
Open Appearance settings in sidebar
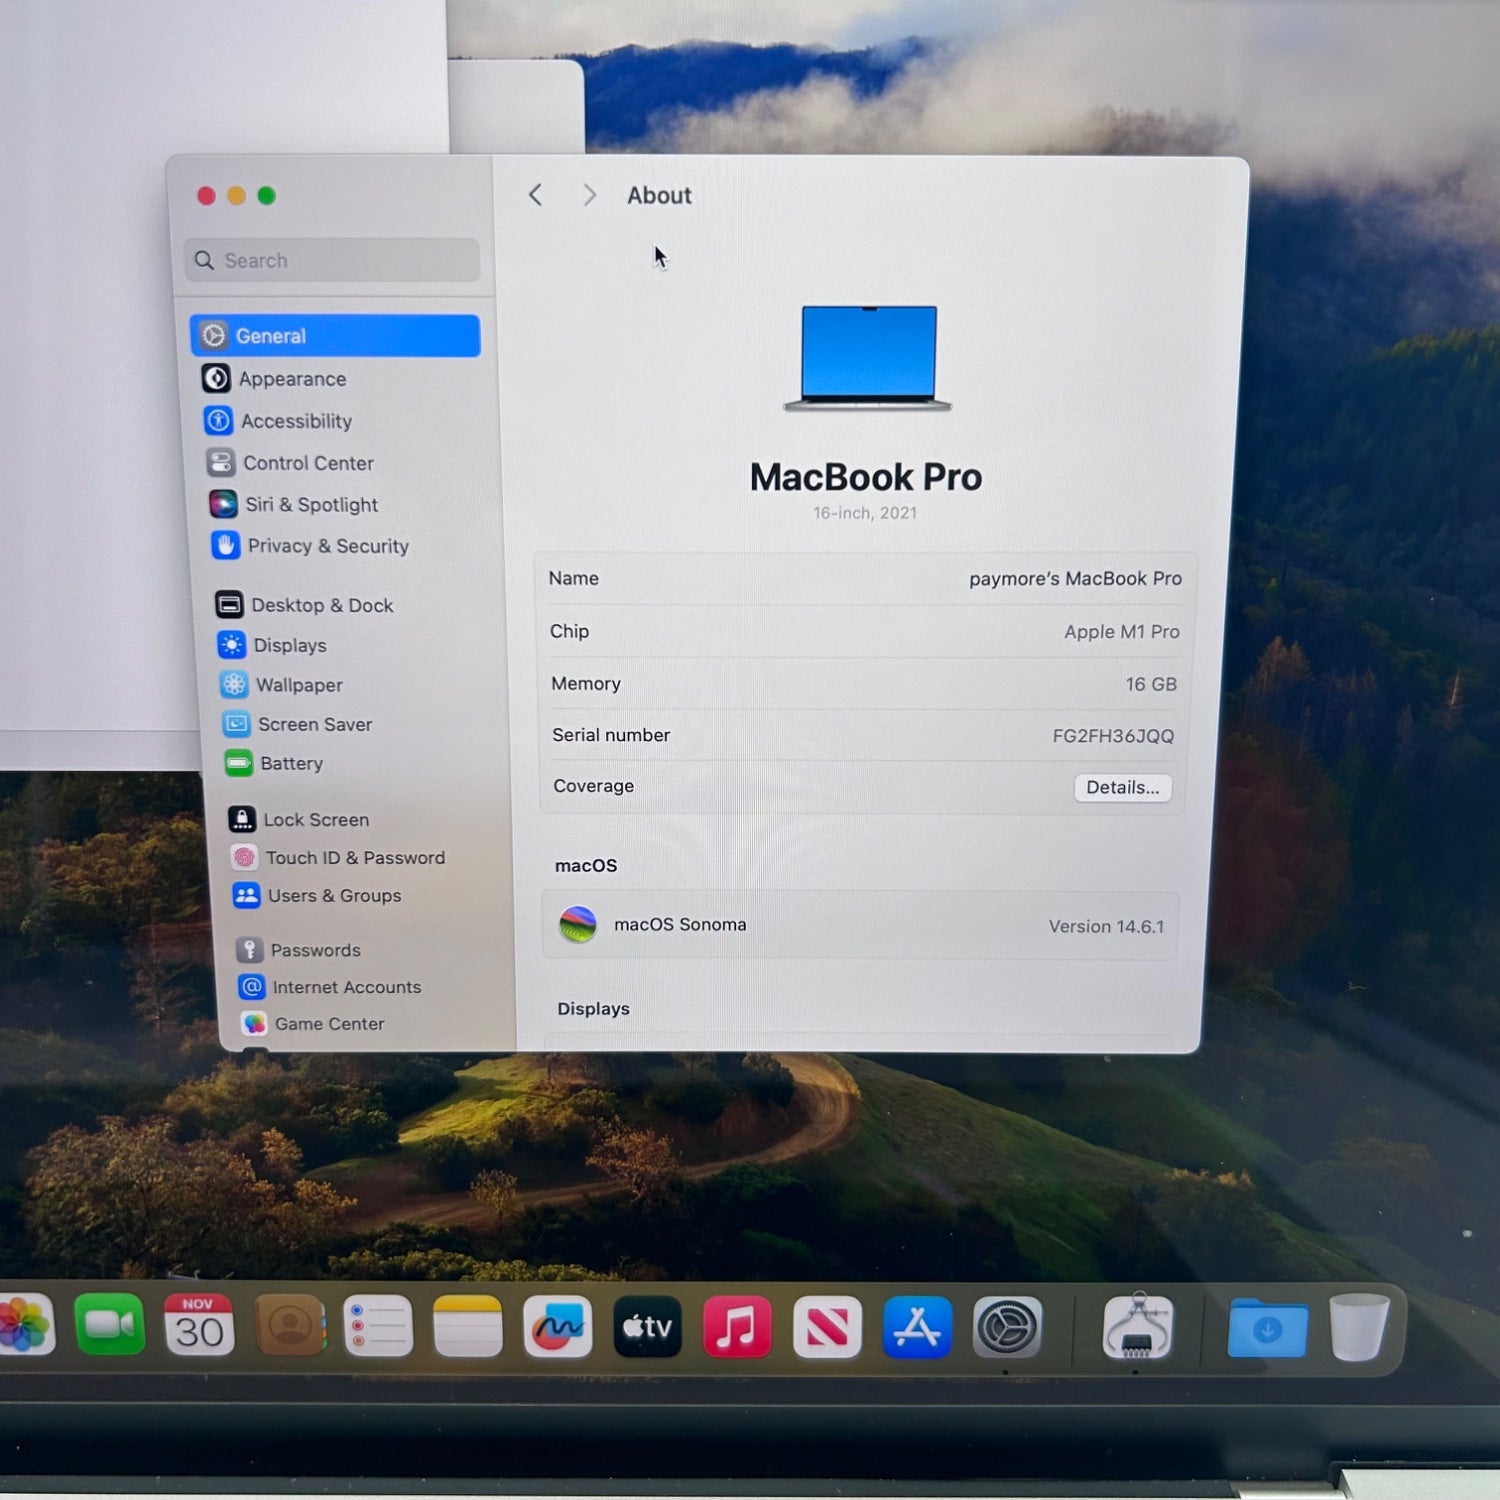pyautogui.click(x=291, y=379)
